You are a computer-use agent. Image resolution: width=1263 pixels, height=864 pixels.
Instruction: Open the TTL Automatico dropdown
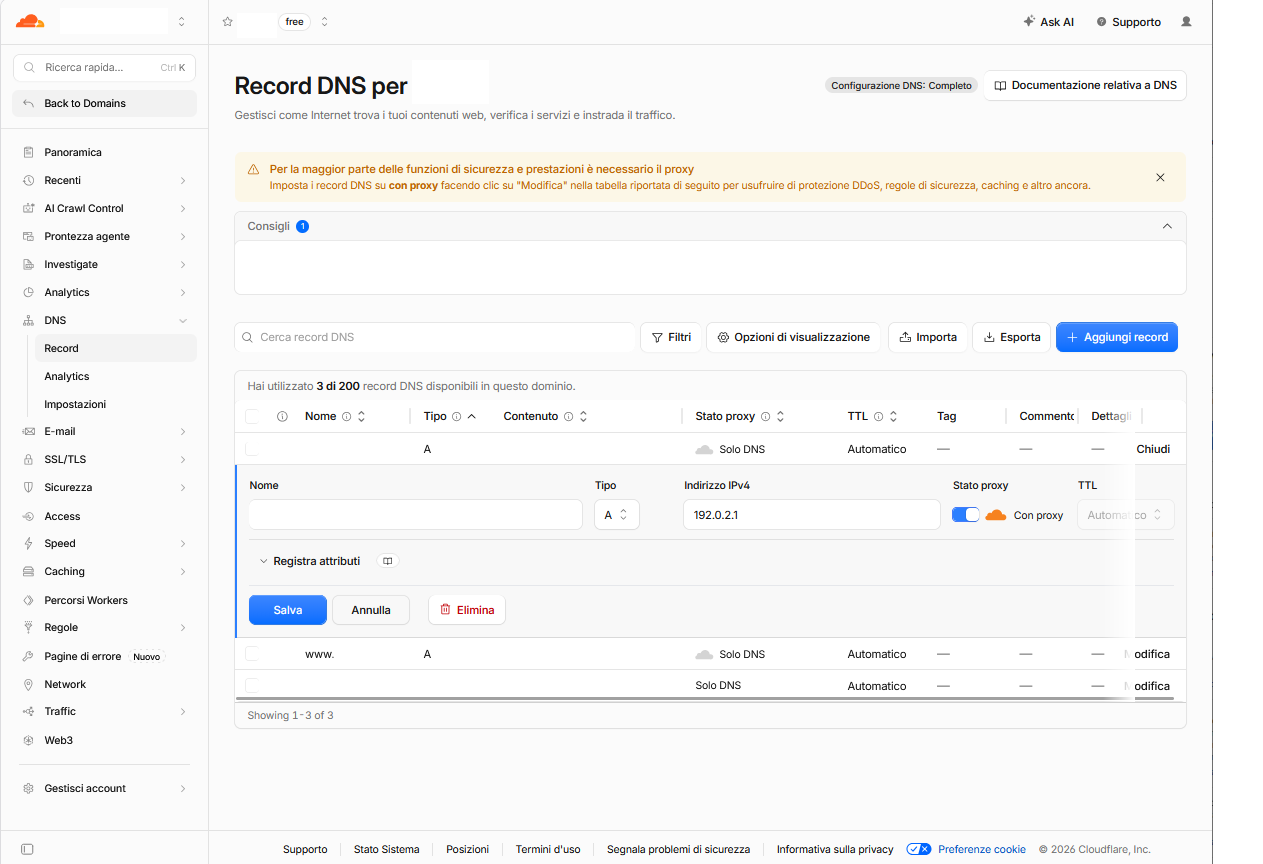[x=1125, y=515]
